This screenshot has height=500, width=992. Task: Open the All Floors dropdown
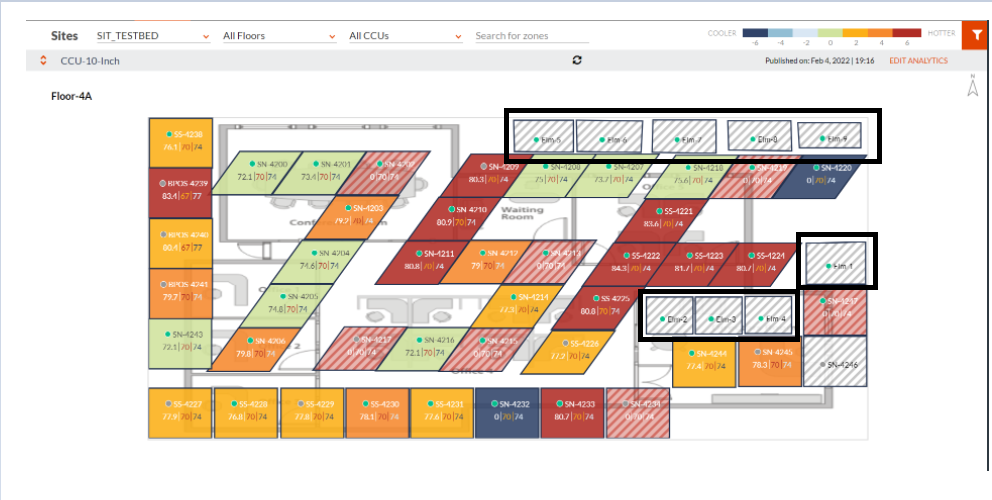tap(279, 36)
